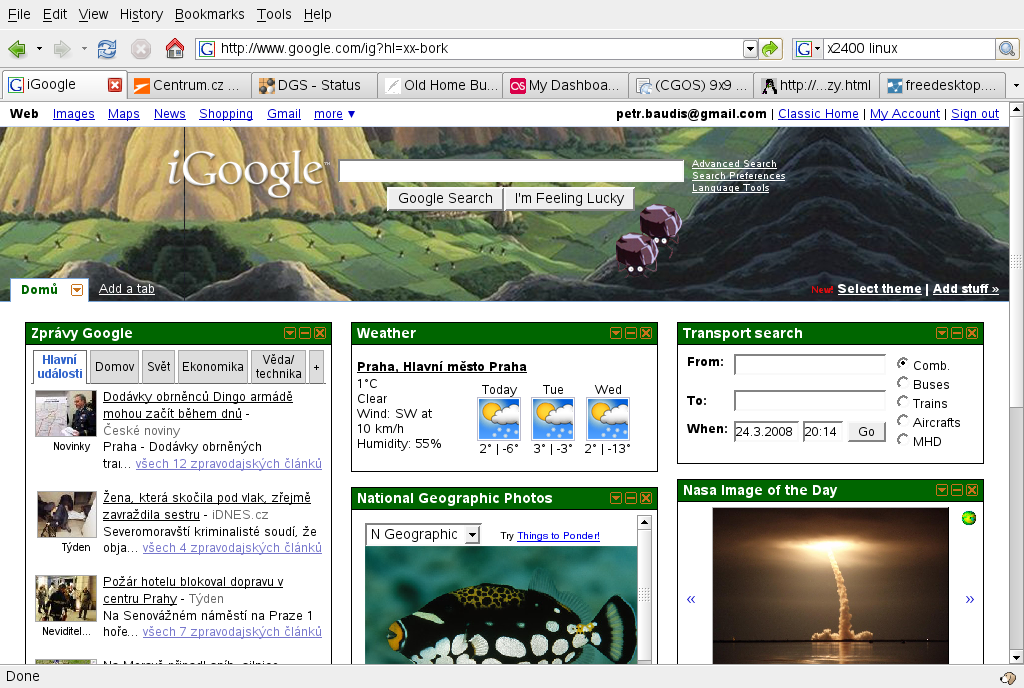This screenshot has width=1024, height=688.
Task: Show previous Nasa image with « arrow
Action: point(691,599)
